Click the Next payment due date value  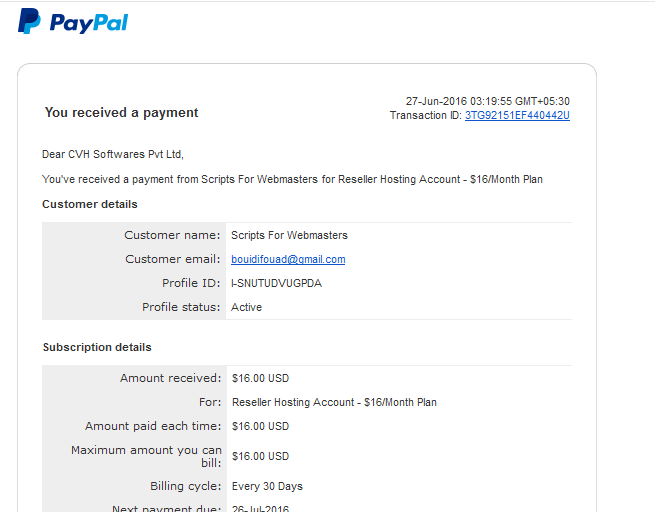click(x=261, y=508)
